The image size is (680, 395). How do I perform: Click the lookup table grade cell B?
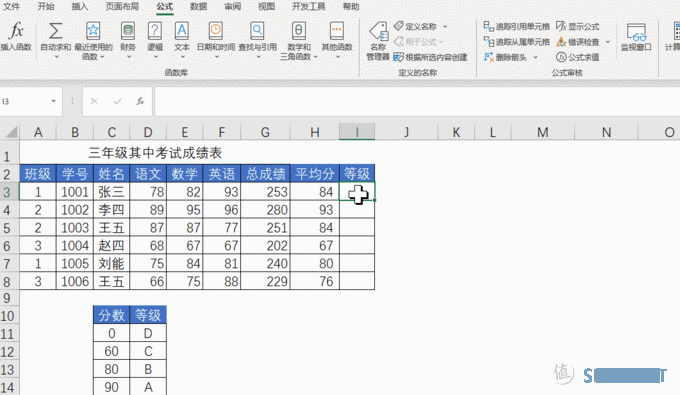[x=148, y=369]
